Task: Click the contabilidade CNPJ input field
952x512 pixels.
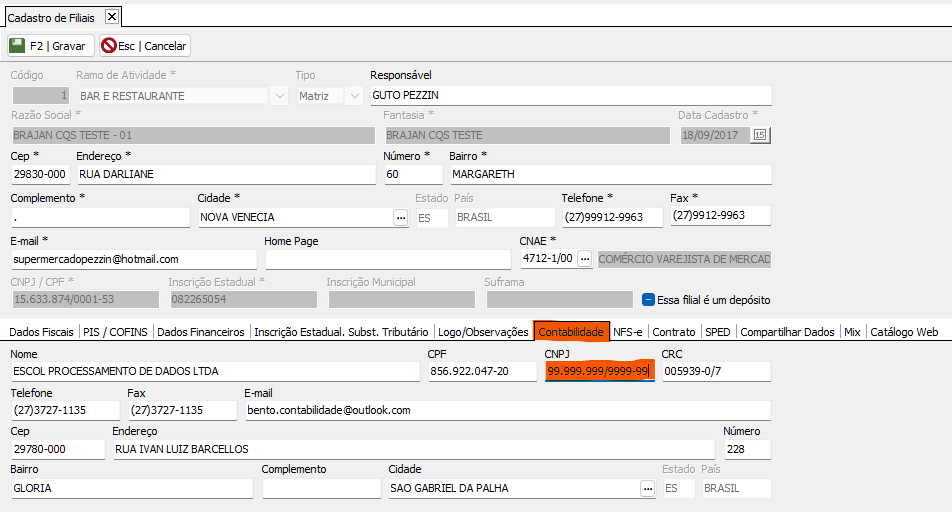Action: point(598,371)
